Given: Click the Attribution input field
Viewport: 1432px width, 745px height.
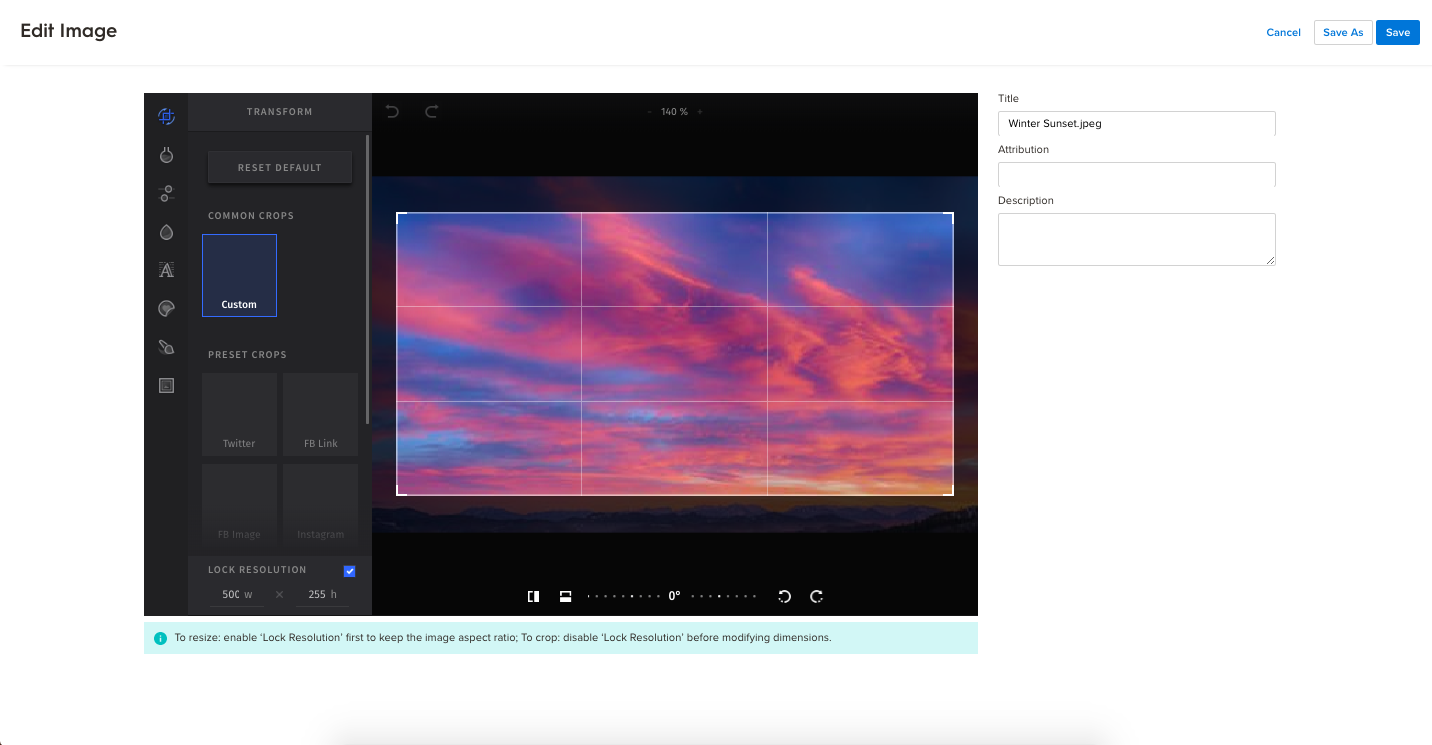Looking at the screenshot, I should (x=1137, y=175).
